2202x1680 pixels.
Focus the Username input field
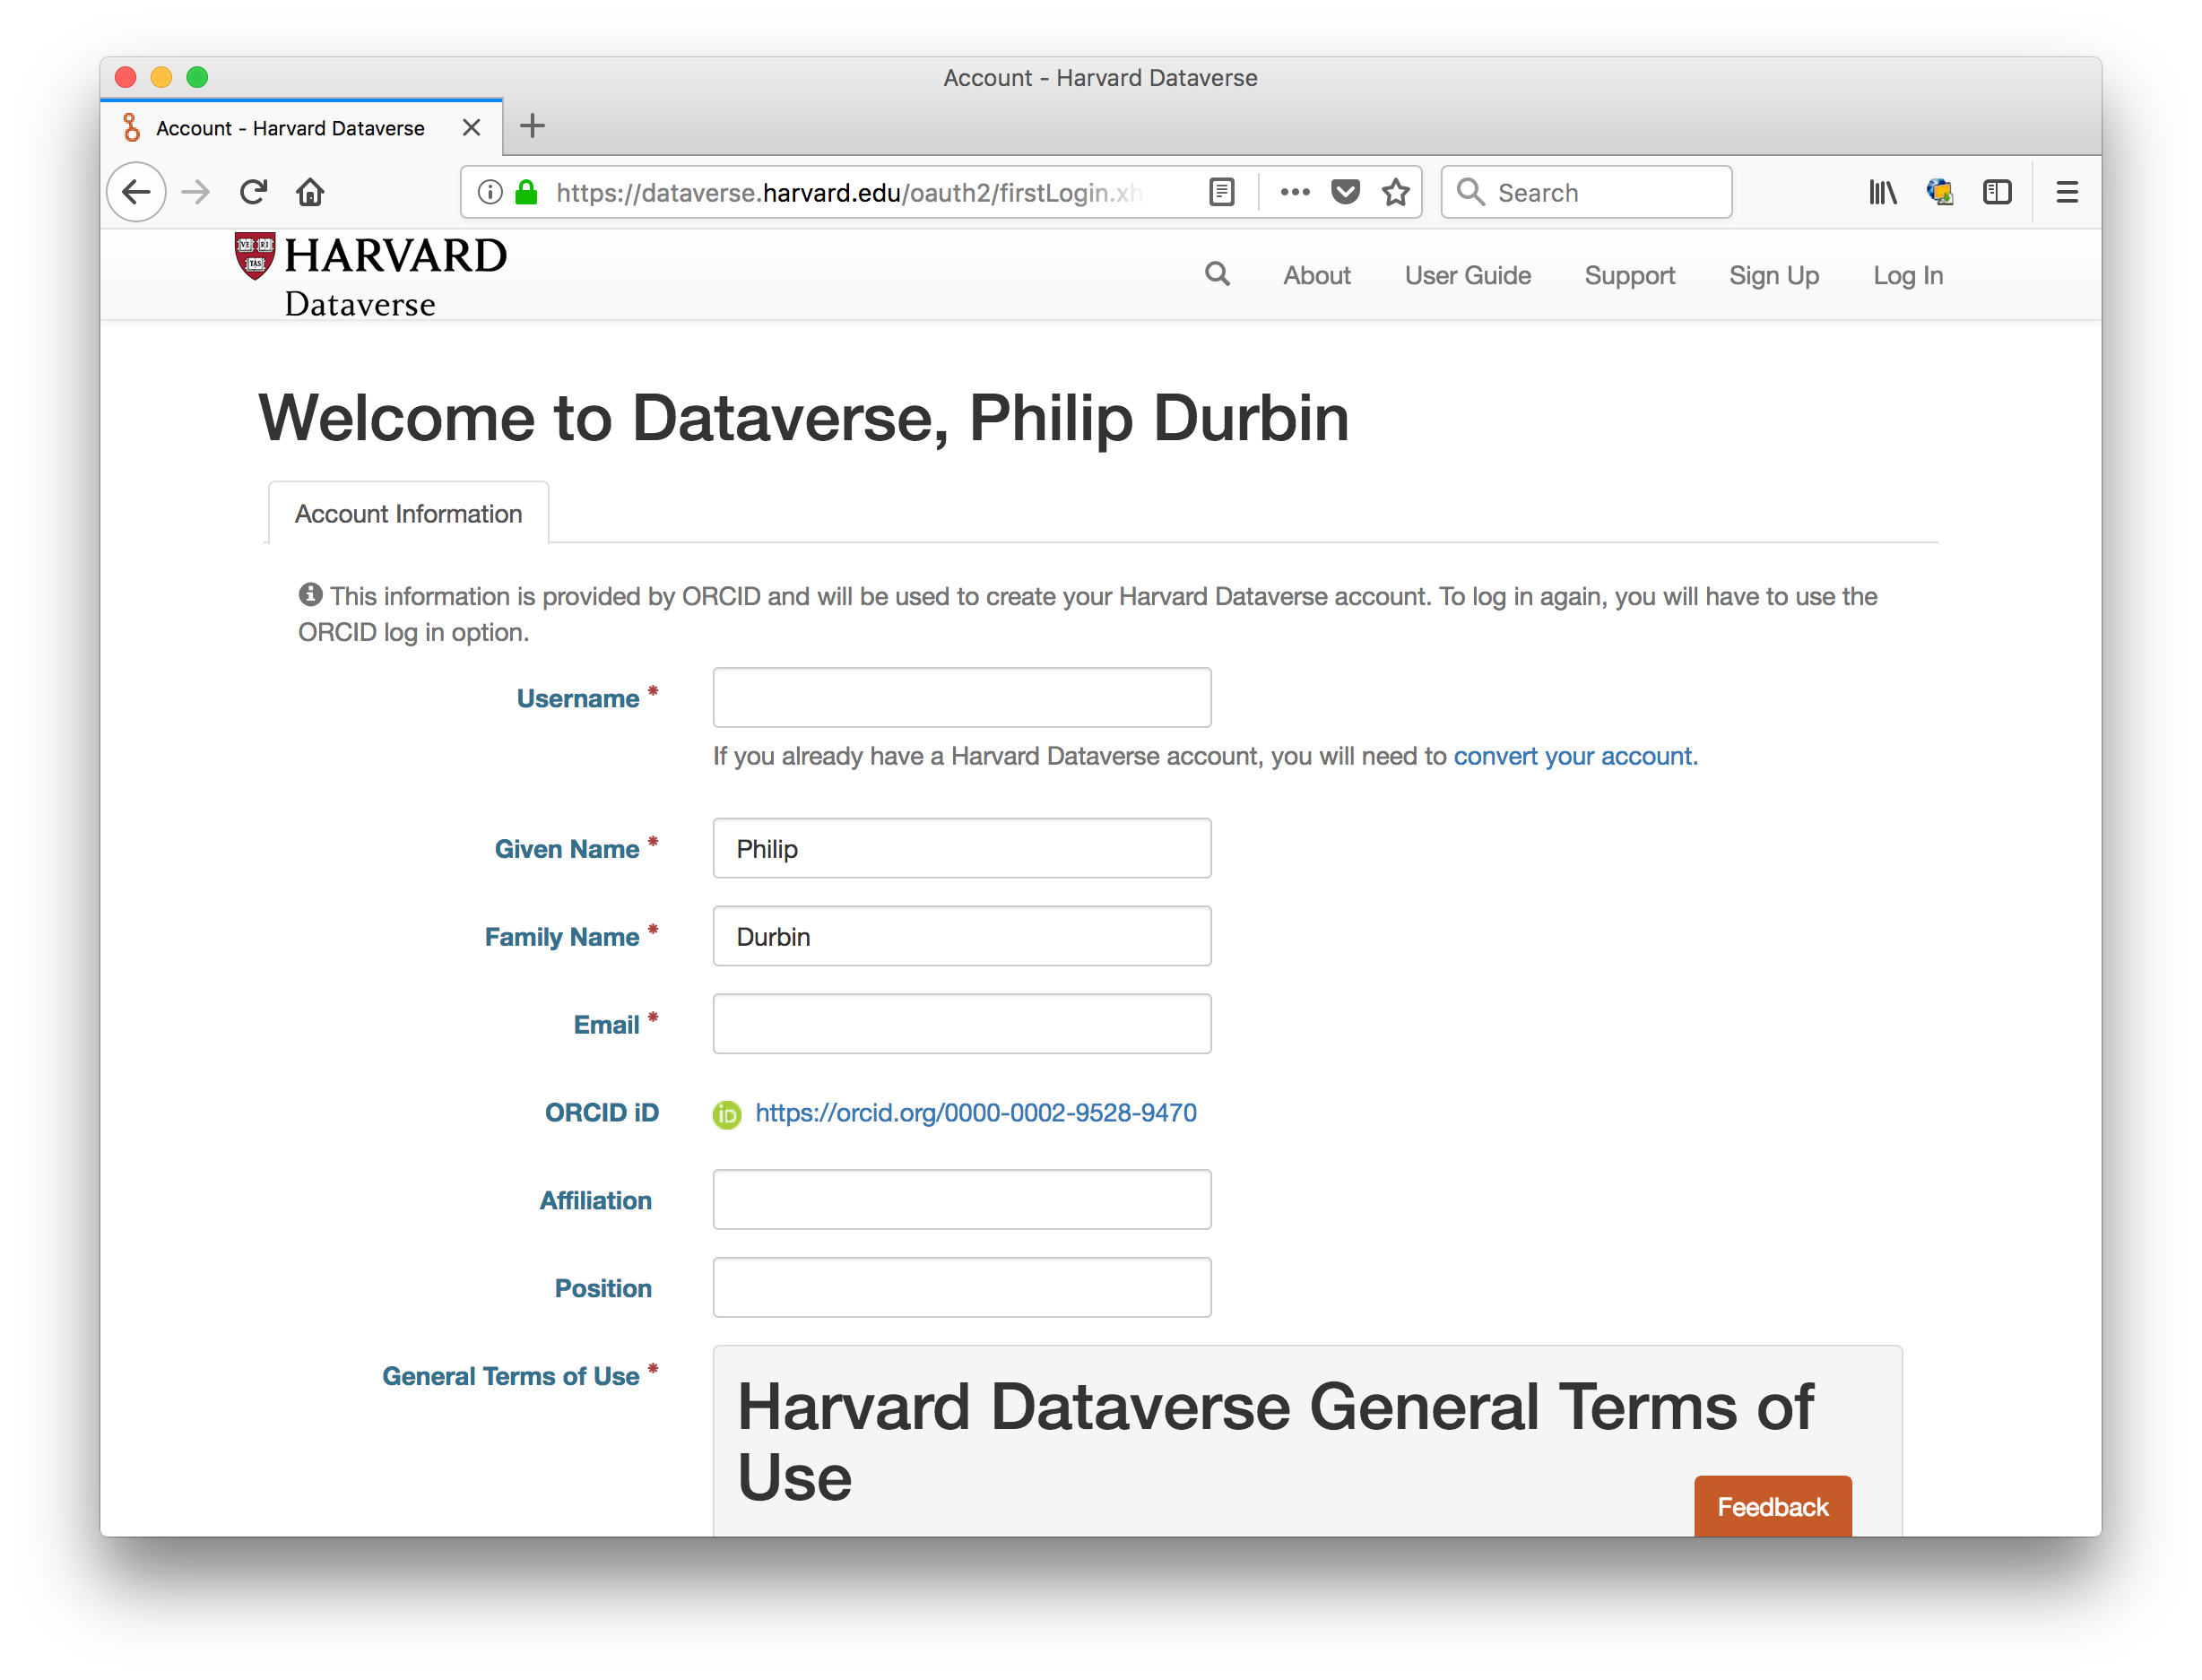962,697
